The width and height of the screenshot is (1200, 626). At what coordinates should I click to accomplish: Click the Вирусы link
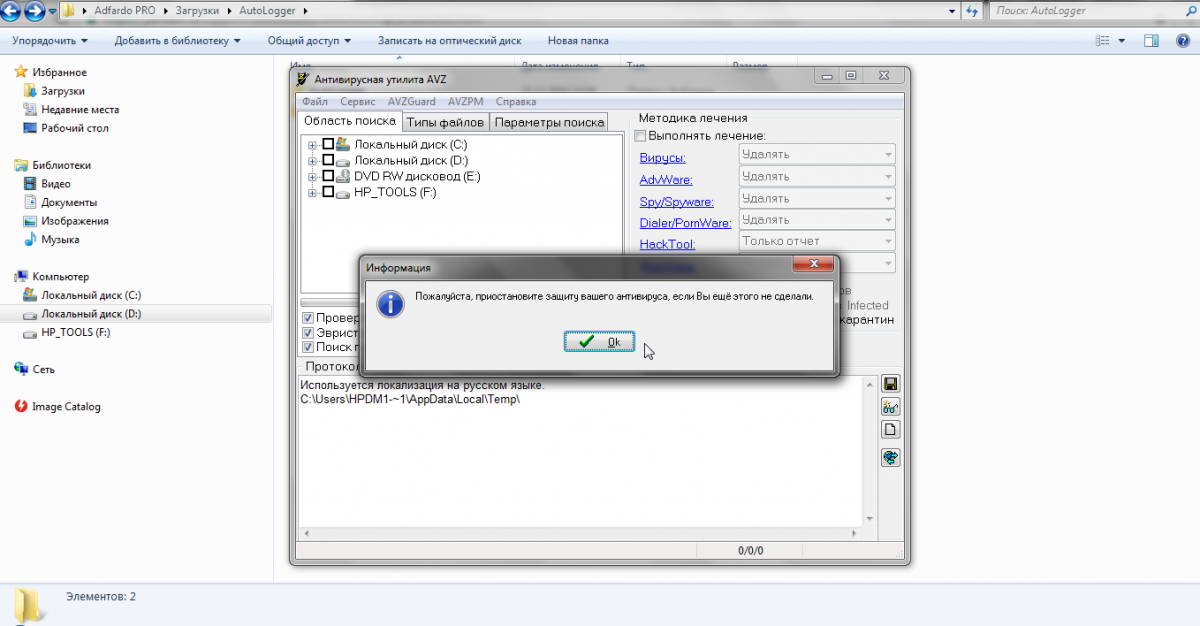pyautogui.click(x=663, y=158)
